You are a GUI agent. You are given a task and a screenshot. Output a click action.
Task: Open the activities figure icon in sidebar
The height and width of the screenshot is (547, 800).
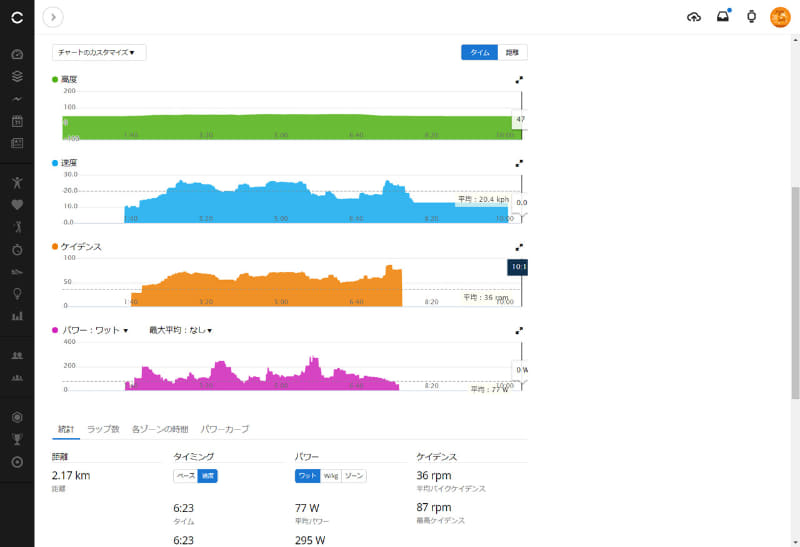(x=17, y=182)
